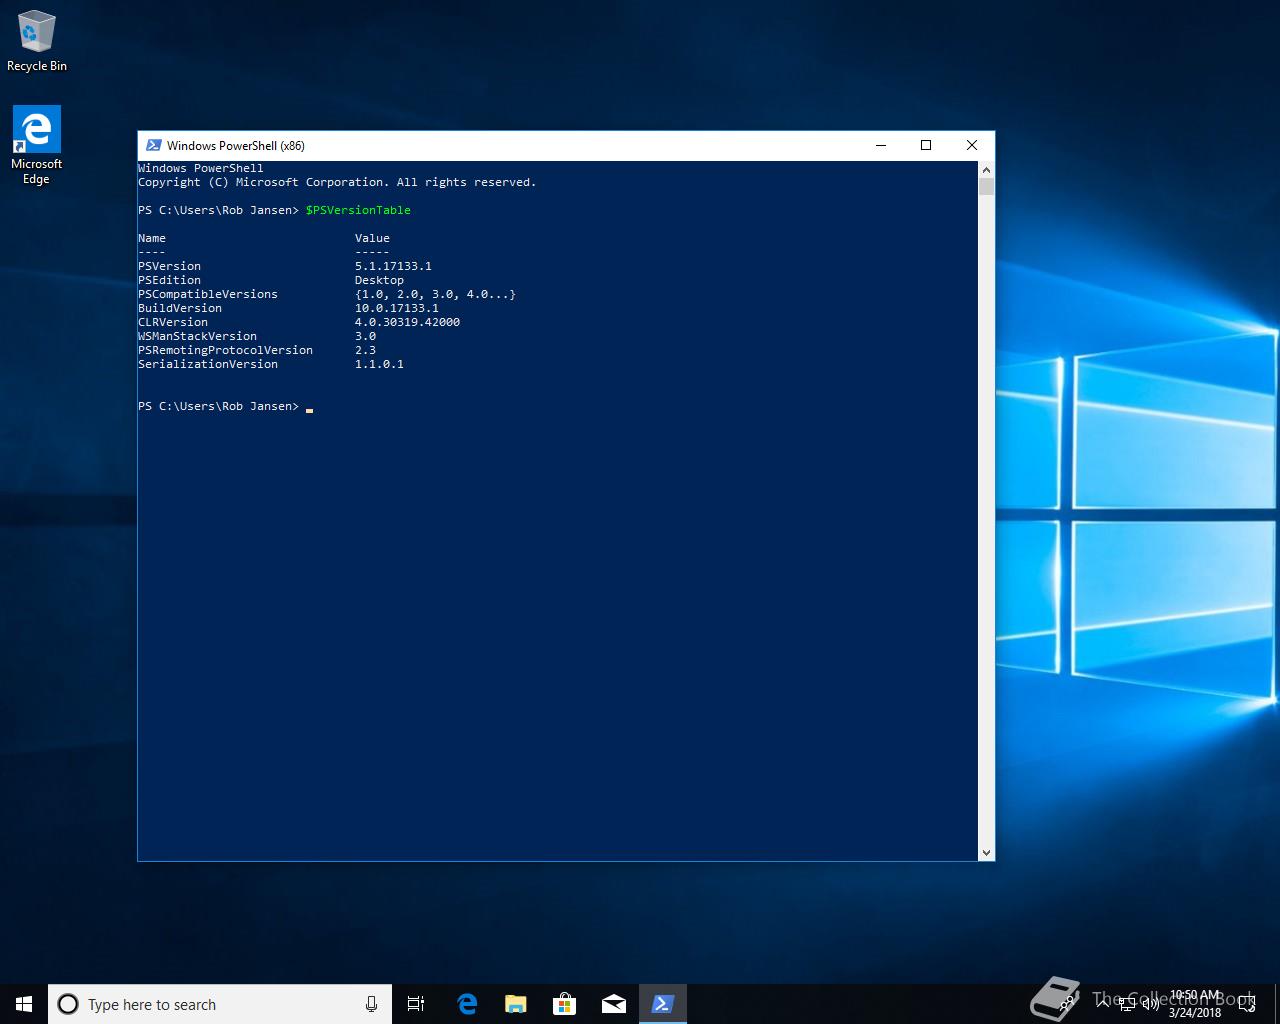Click the value '{1.0, 2.0, 3.0, 4.0...}'
This screenshot has height=1024, width=1280.
[x=435, y=294]
